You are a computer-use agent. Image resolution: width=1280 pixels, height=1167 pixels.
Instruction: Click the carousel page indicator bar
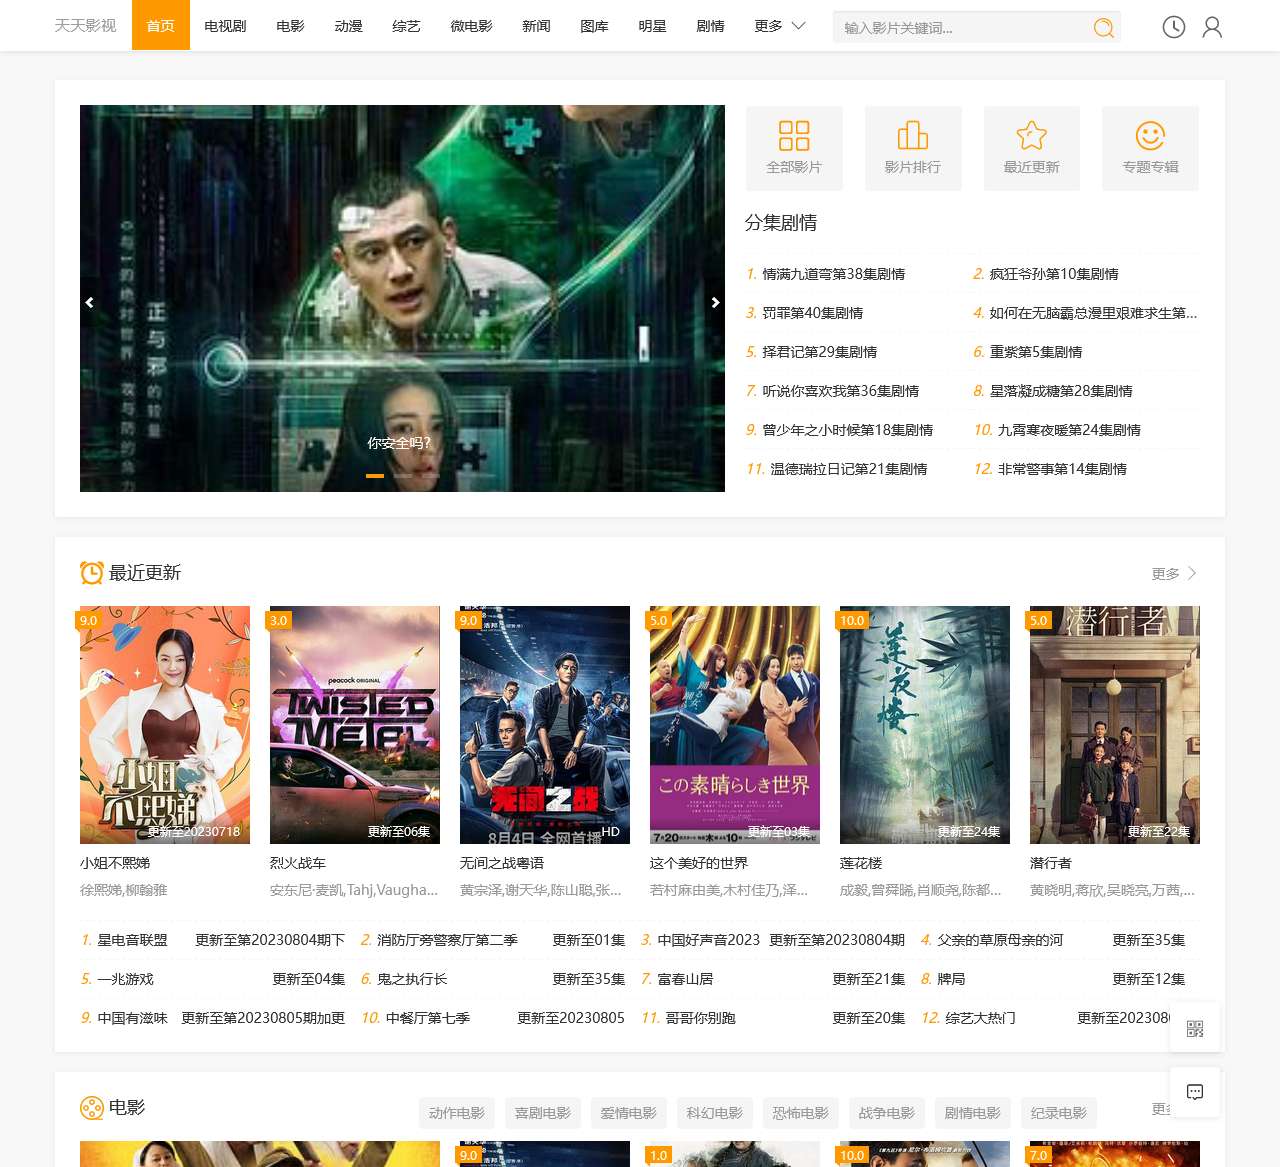[375, 477]
